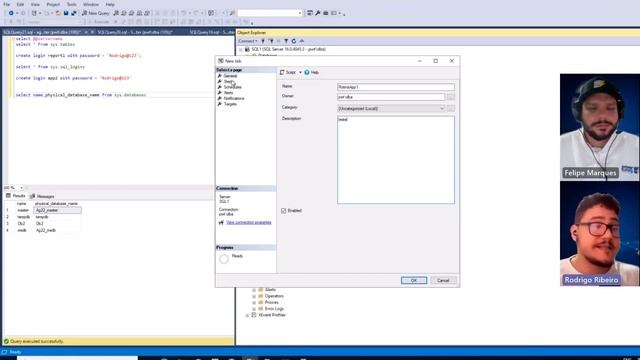Open the Window menu
Viewport: 640px width, 360px height.
[x=91, y=4]
